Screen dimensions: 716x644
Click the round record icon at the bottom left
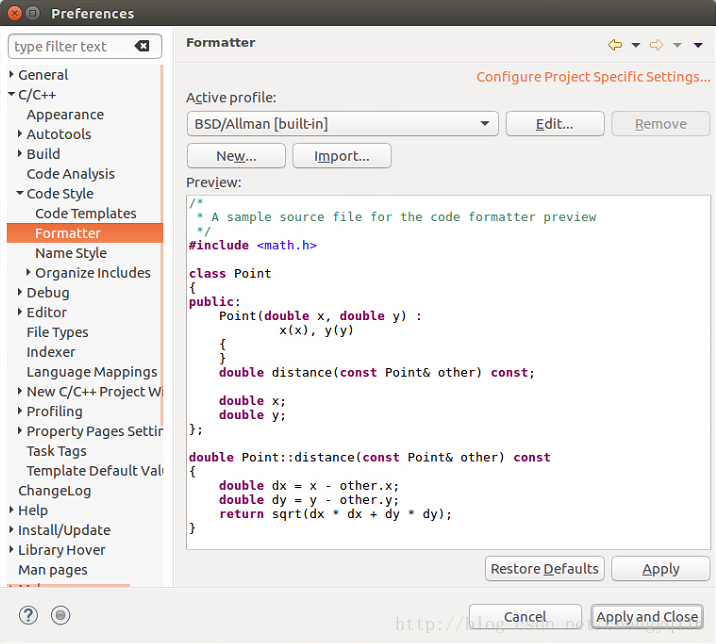tap(60, 615)
